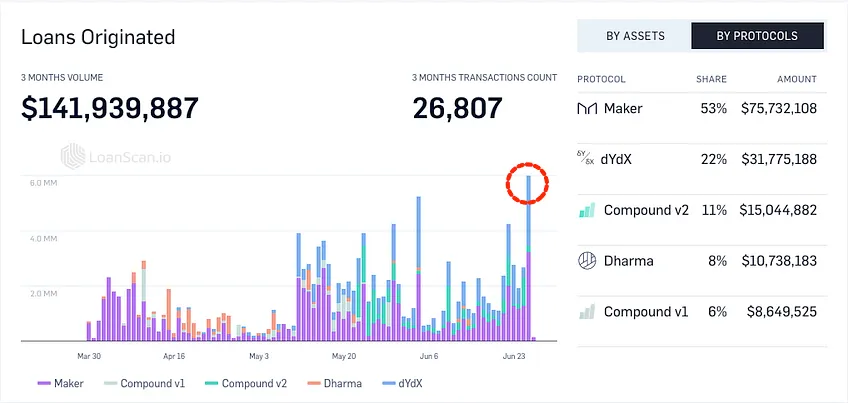The width and height of the screenshot is (848, 403).
Task: Click the LoanScan.io watermark logo
Action: tap(116, 156)
